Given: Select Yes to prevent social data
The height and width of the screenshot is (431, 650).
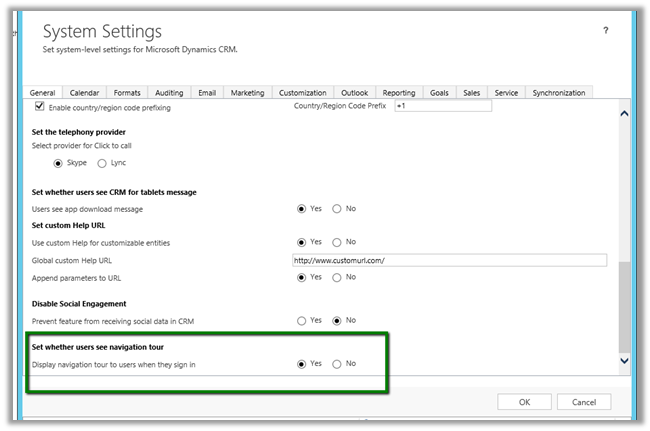Looking at the screenshot, I should click(x=302, y=320).
